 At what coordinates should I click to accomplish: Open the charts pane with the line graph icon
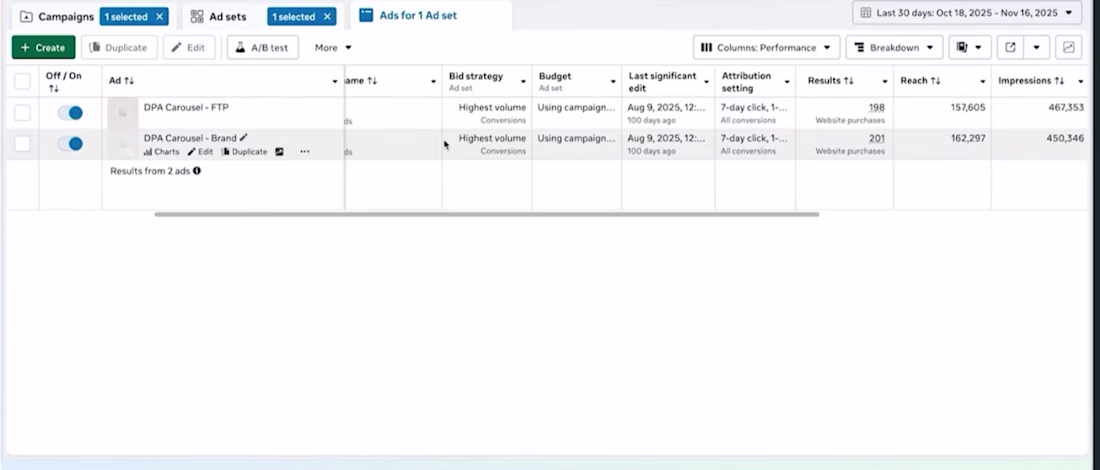tap(1068, 48)
